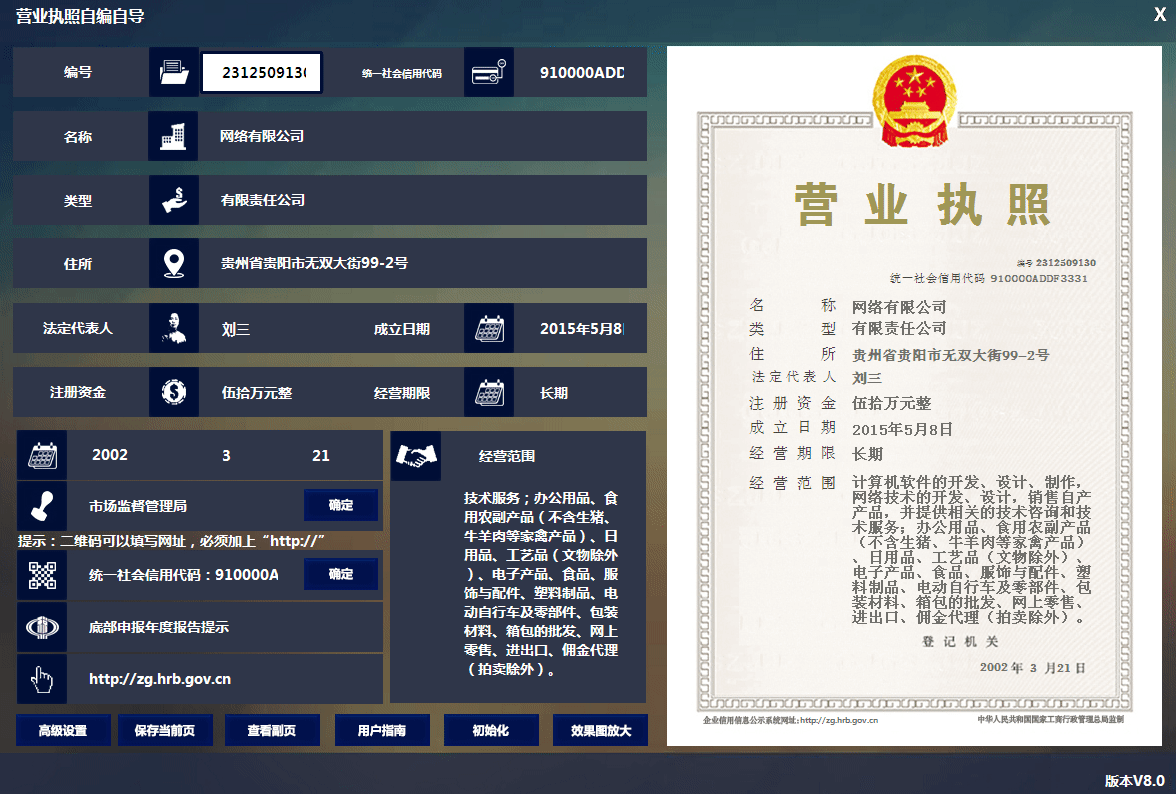Viewport: 1176px width, 794px height.
Task: Click 保存当前页 to save the page
Action: pyautogui.click(x=165, y=729)
